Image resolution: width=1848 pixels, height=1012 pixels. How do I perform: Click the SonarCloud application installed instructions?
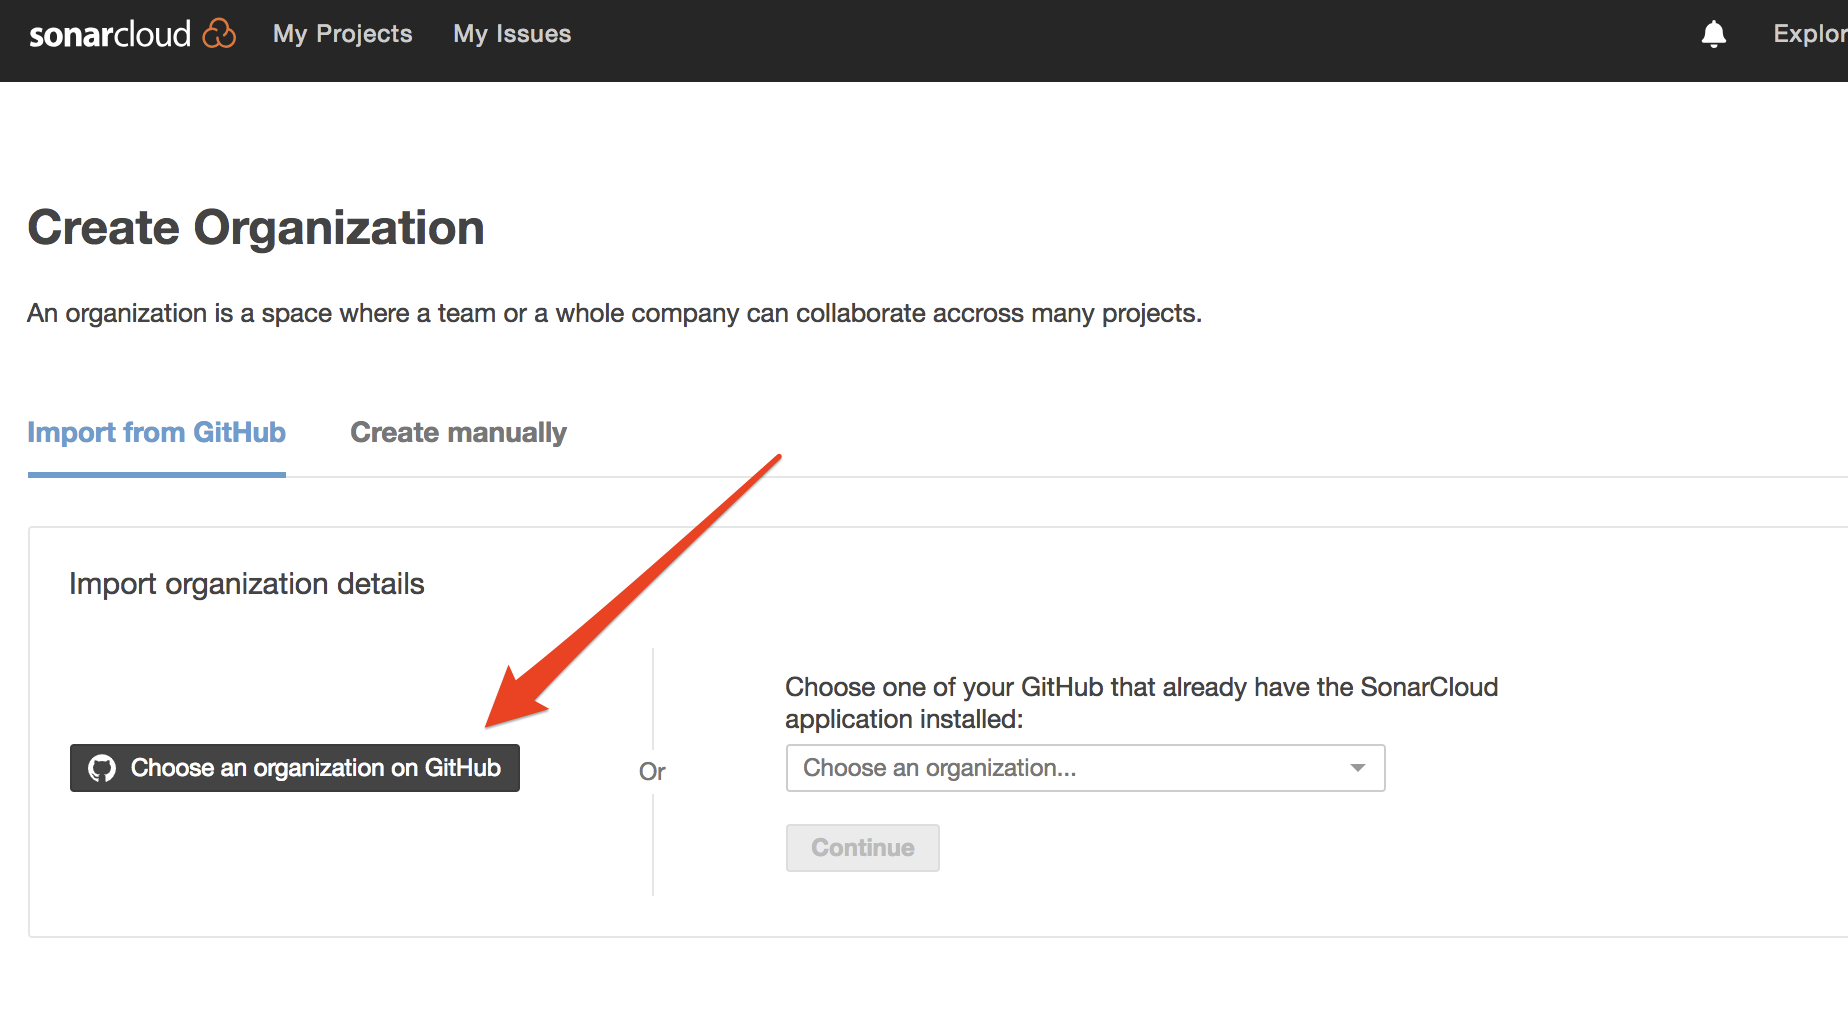[1140, 703]
